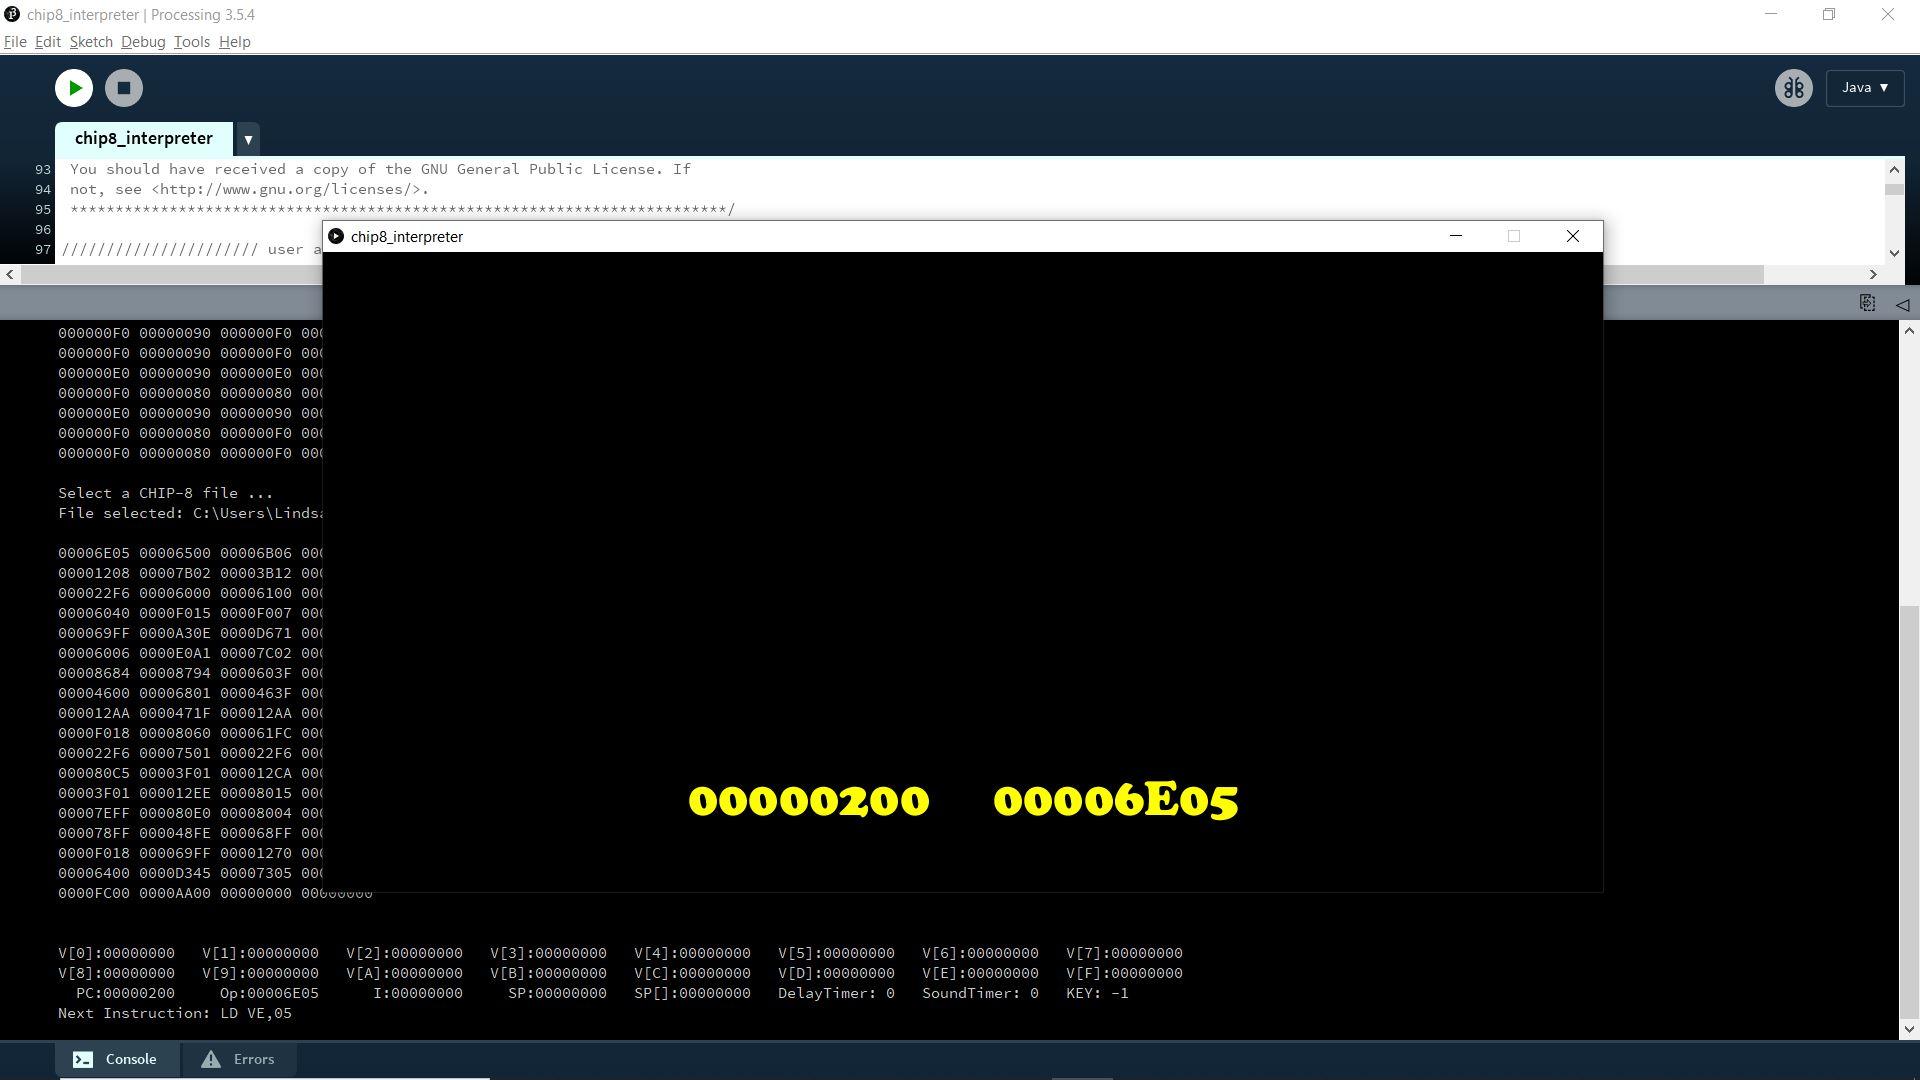The height and width of the screenshot is (1080, 1920).
Task: Click the Run sketch play button
Action: coord(74,88)
